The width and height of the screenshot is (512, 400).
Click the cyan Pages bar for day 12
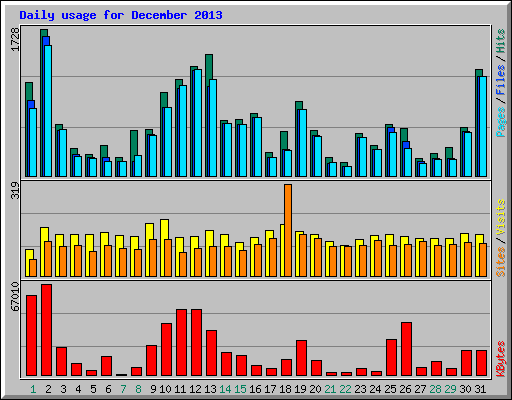pos(198,123)
